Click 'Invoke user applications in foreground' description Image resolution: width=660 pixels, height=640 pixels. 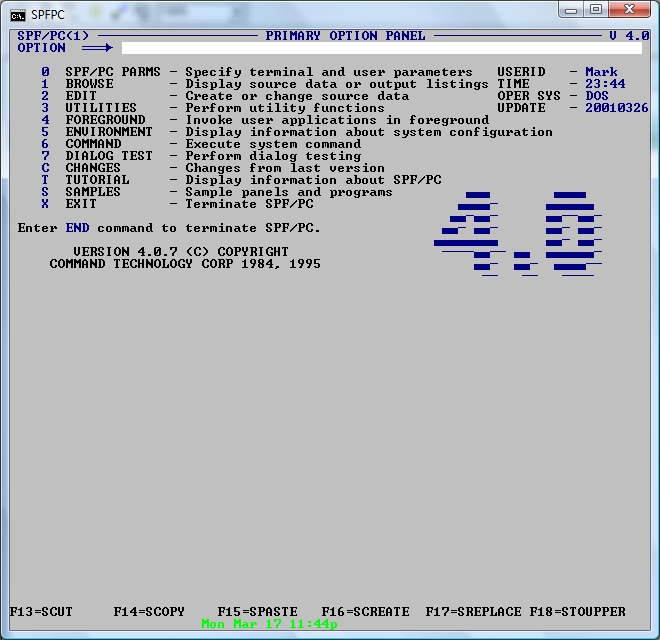337,120
